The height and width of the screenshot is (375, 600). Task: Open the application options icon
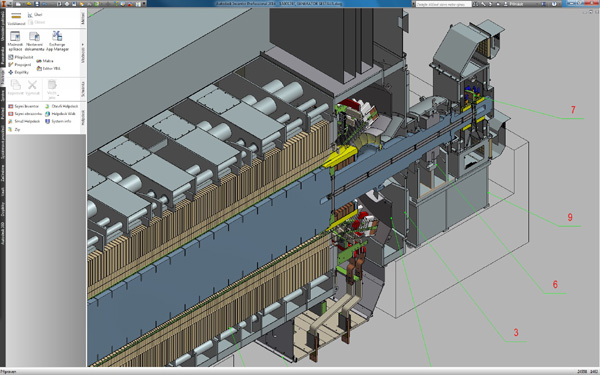[x=15, y=41]
